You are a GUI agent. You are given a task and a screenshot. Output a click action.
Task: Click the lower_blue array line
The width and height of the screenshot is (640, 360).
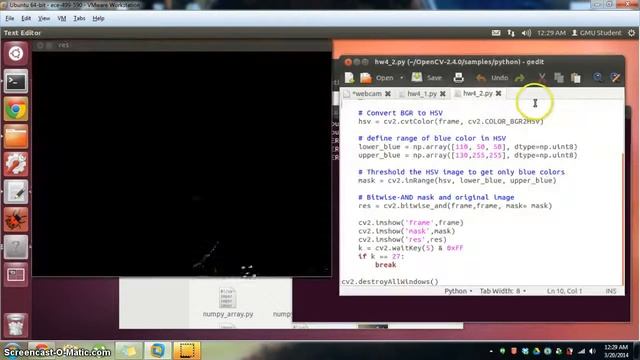[x=468, y=147]
